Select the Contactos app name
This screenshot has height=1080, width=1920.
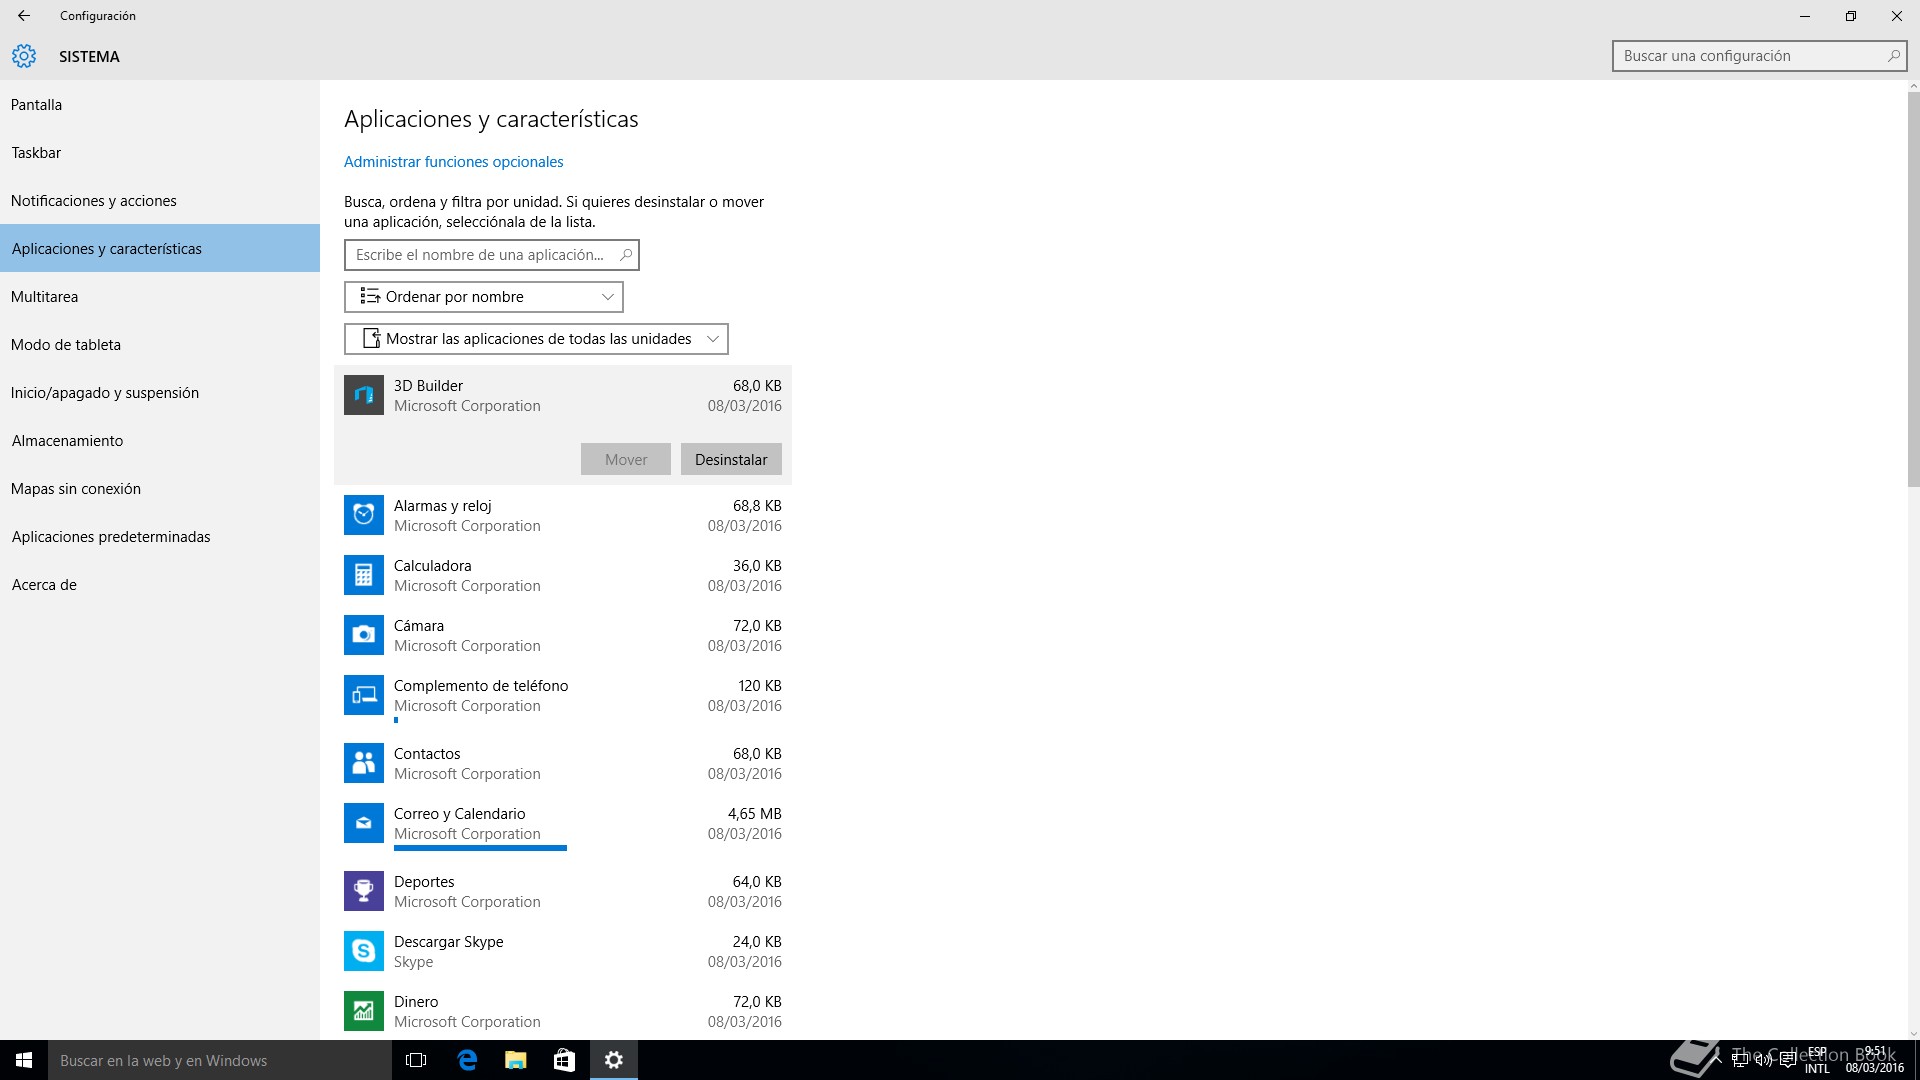(427, 754)
